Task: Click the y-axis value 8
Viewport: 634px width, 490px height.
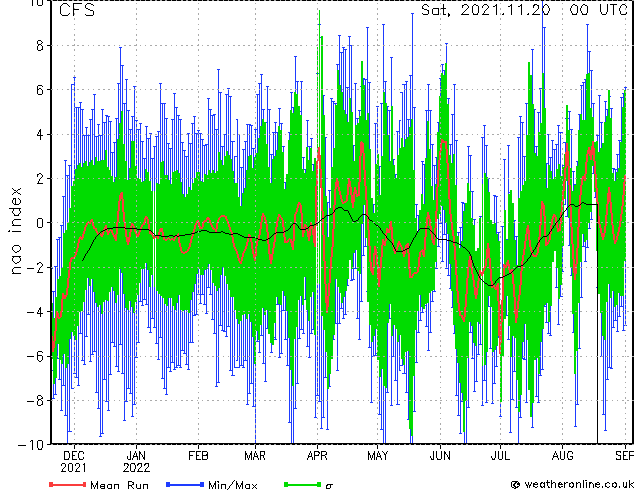Action: [x=40, y=46]
